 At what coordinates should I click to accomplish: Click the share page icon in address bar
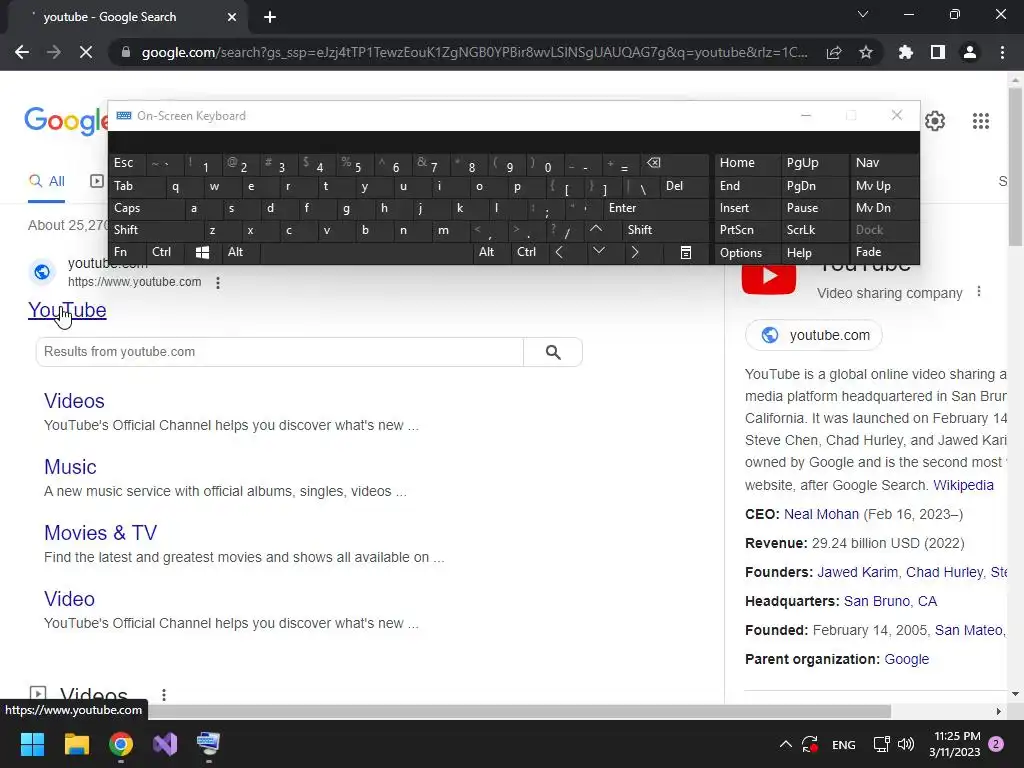point(834,52)
